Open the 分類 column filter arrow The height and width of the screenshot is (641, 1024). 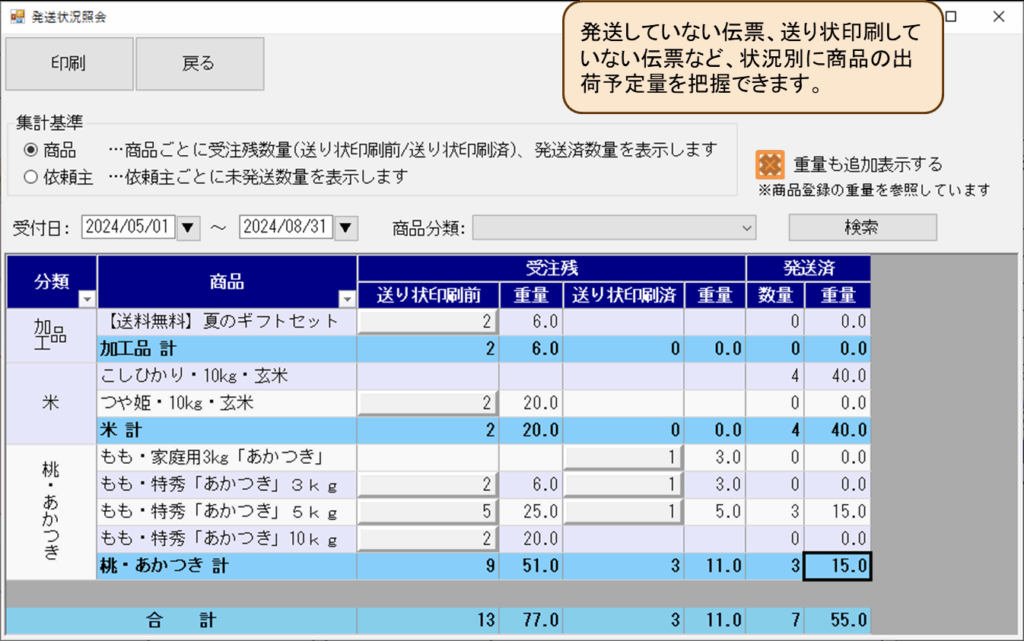86,298
